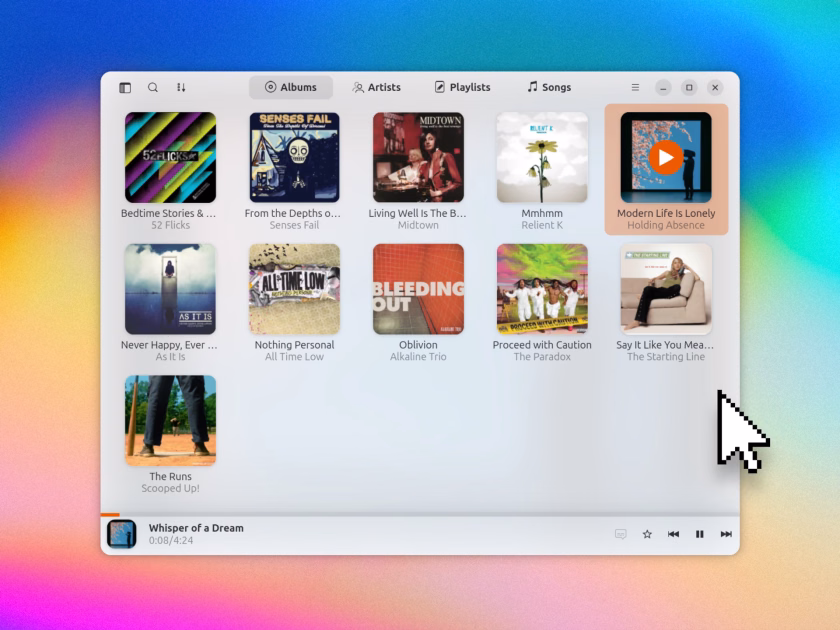Image resolution: width=840 pixels, height=630 pixels.
Task: Click the now playing cover thumbnail
Action: pyautogui.click(x=122, y=534)
